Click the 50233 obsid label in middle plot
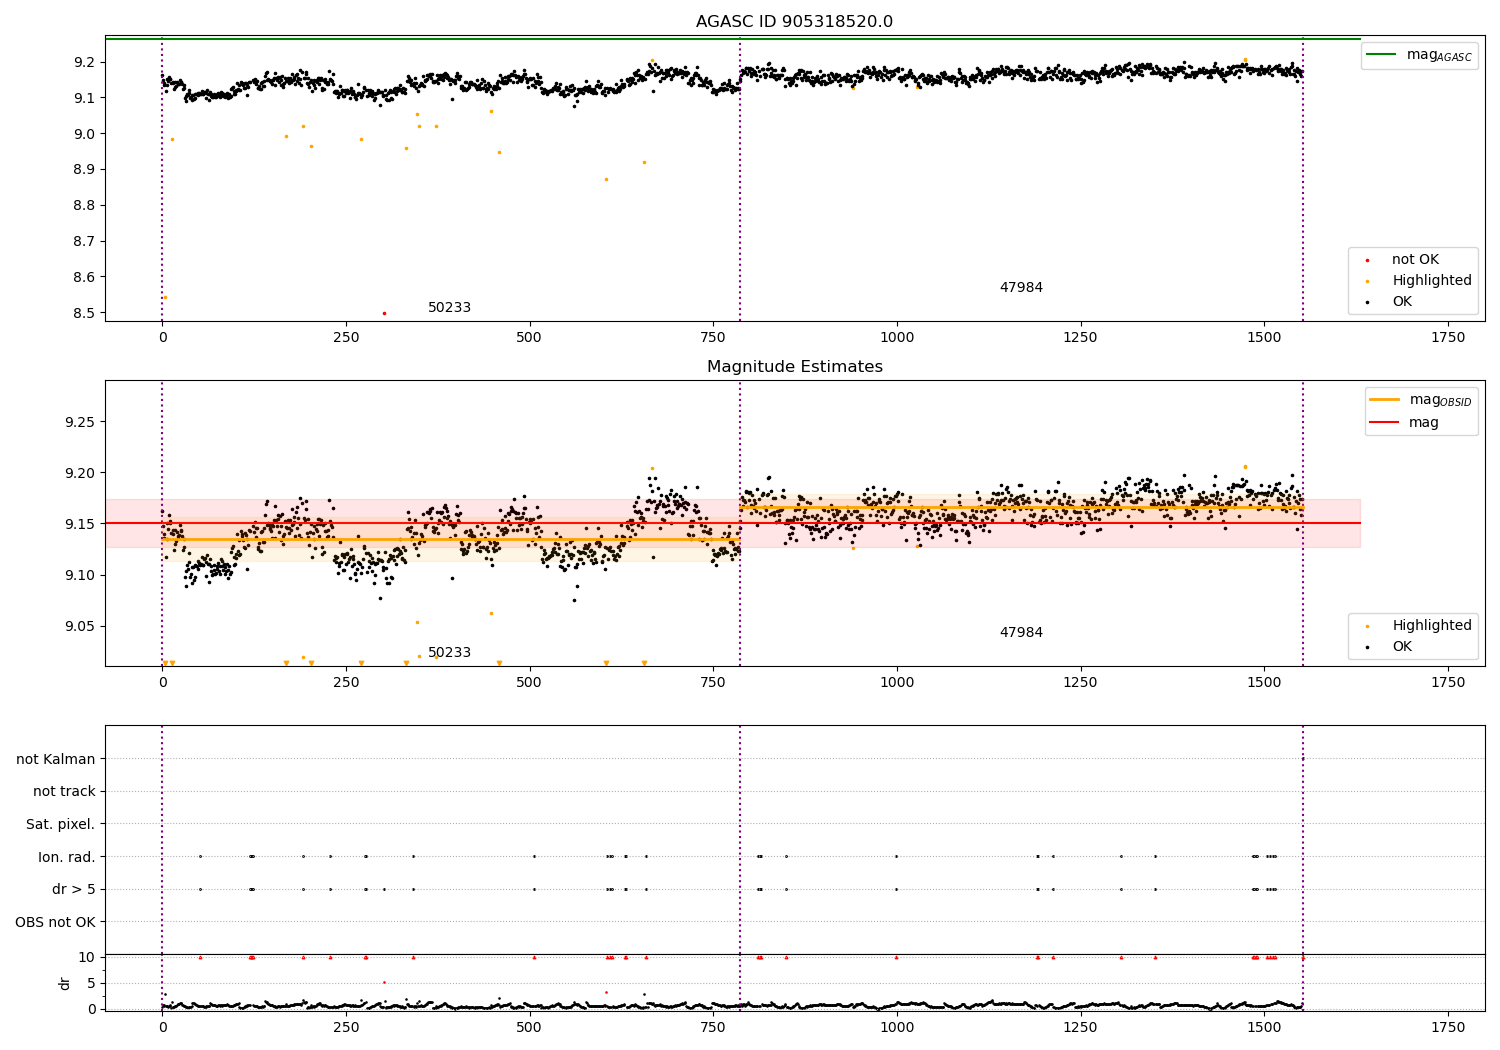Screen dimensions: 1500x1050 point(449,653)
